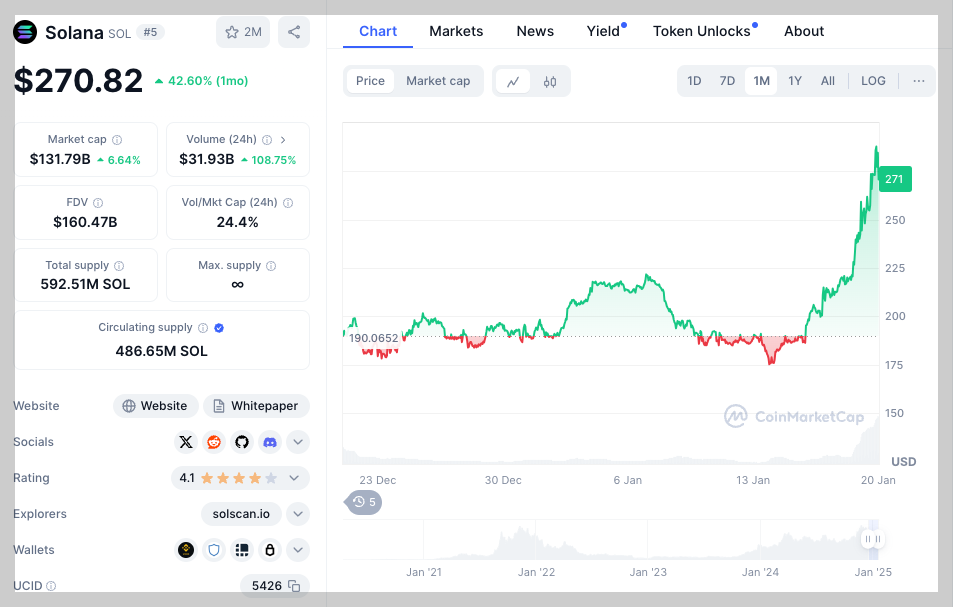Click the rank #5 badge
Screen dimensions: 953x607
pyautogui.click(x=150, y=32)
